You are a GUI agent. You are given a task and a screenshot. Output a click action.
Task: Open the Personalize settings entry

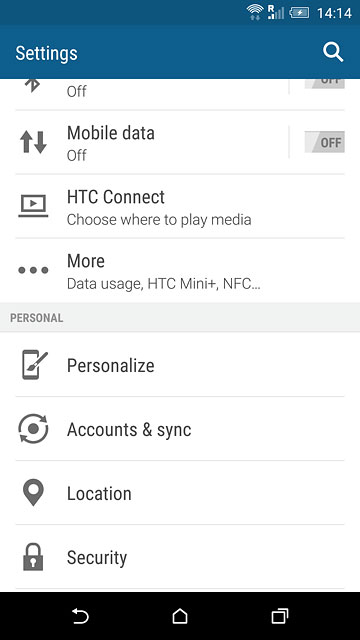pos(180,364)
